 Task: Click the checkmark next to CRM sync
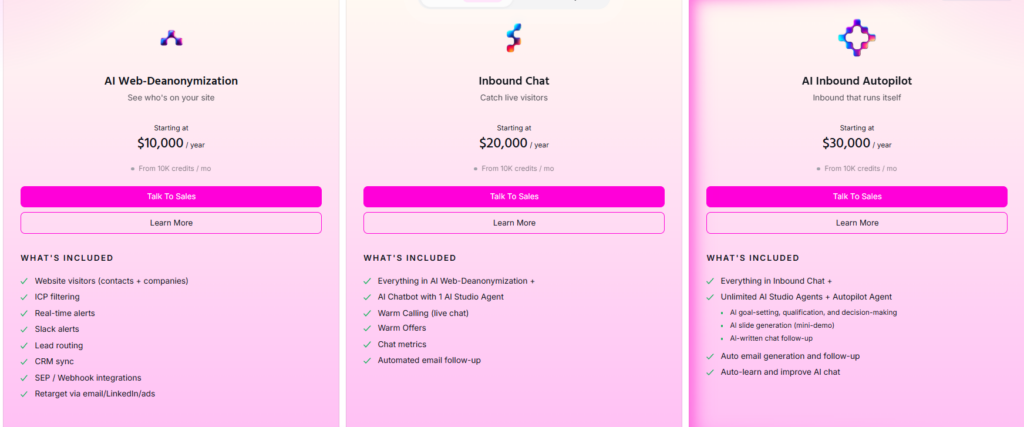coord(24,362)
